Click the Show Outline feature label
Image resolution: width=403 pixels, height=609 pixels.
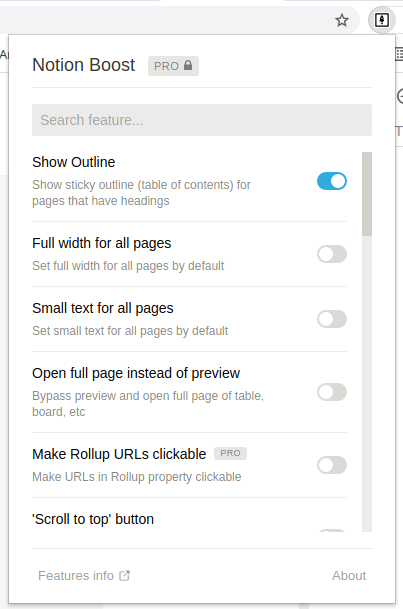(x=74, y=162)
